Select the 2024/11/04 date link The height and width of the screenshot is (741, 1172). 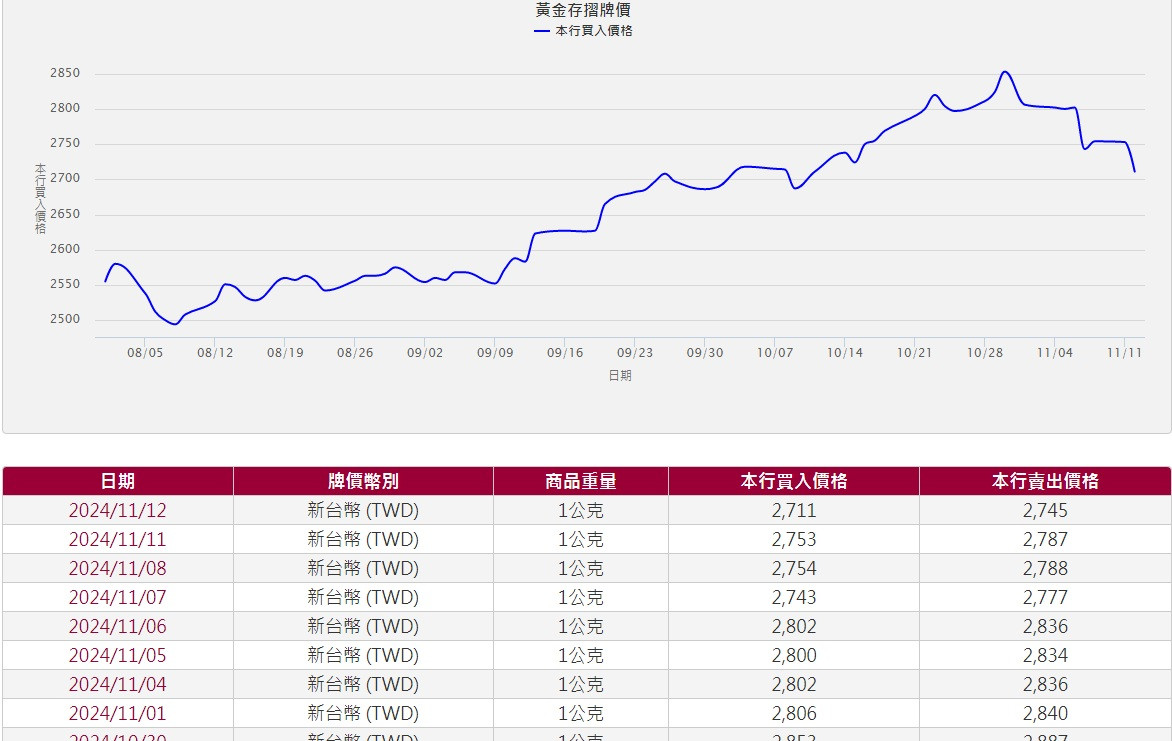(x=117, y=685)
